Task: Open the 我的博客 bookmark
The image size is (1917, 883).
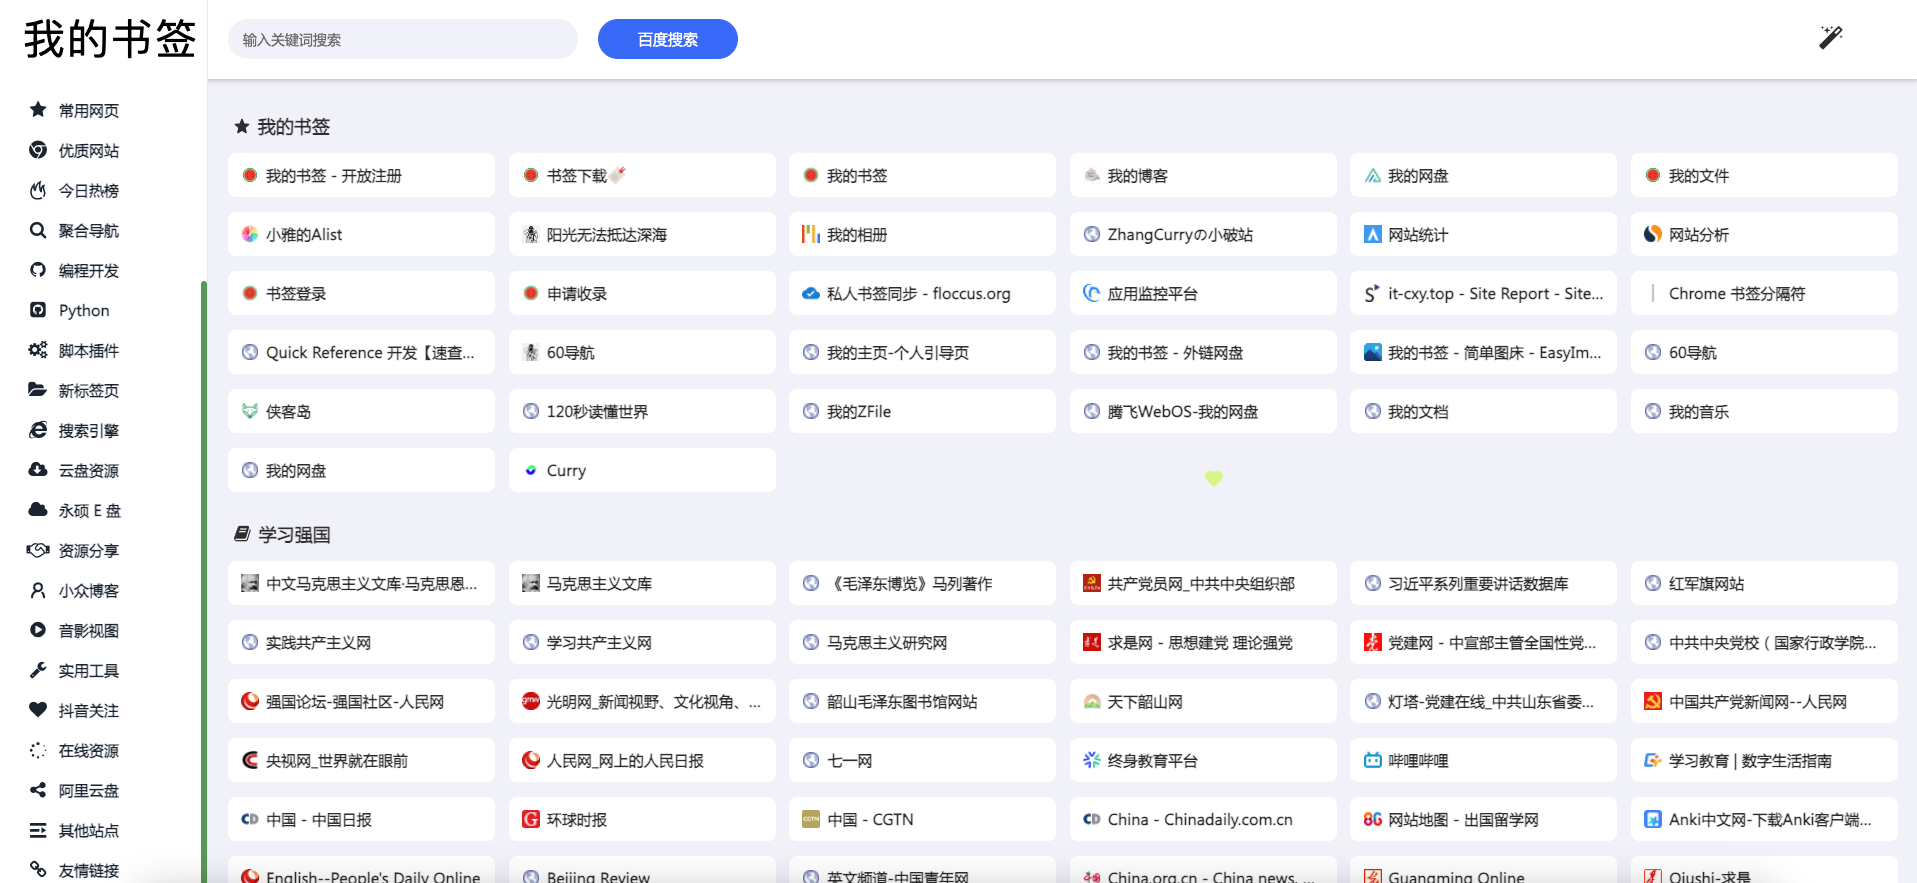Action: click(x=1203, y=175)
